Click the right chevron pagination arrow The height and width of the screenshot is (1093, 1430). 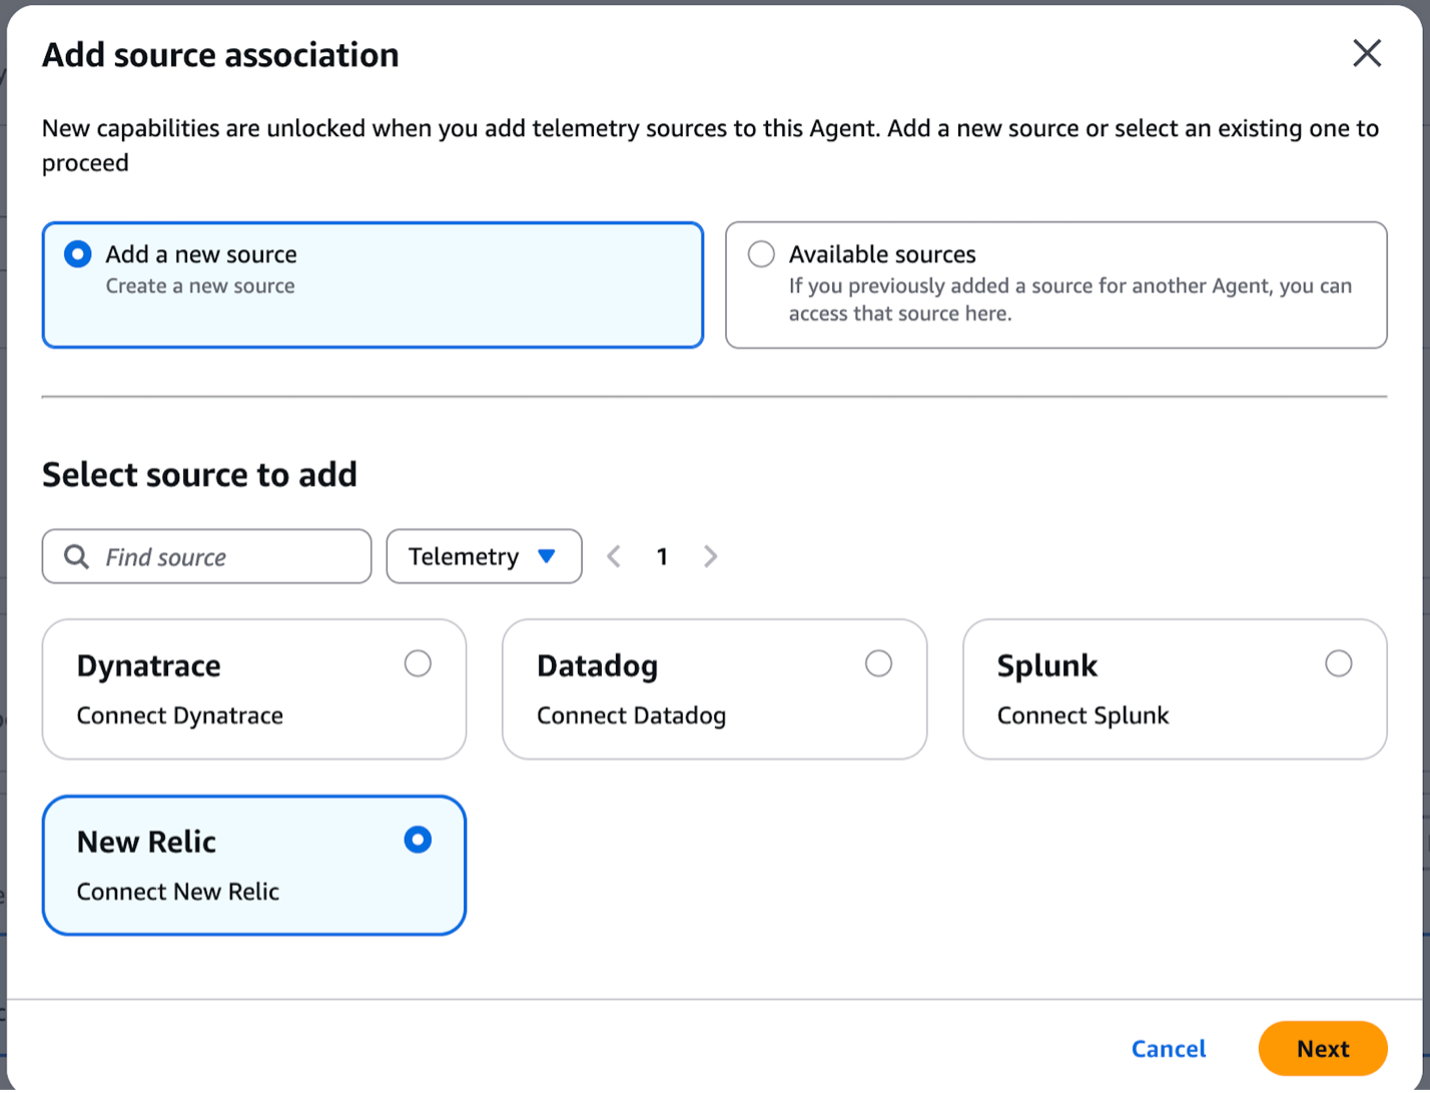tap(710, 556)
